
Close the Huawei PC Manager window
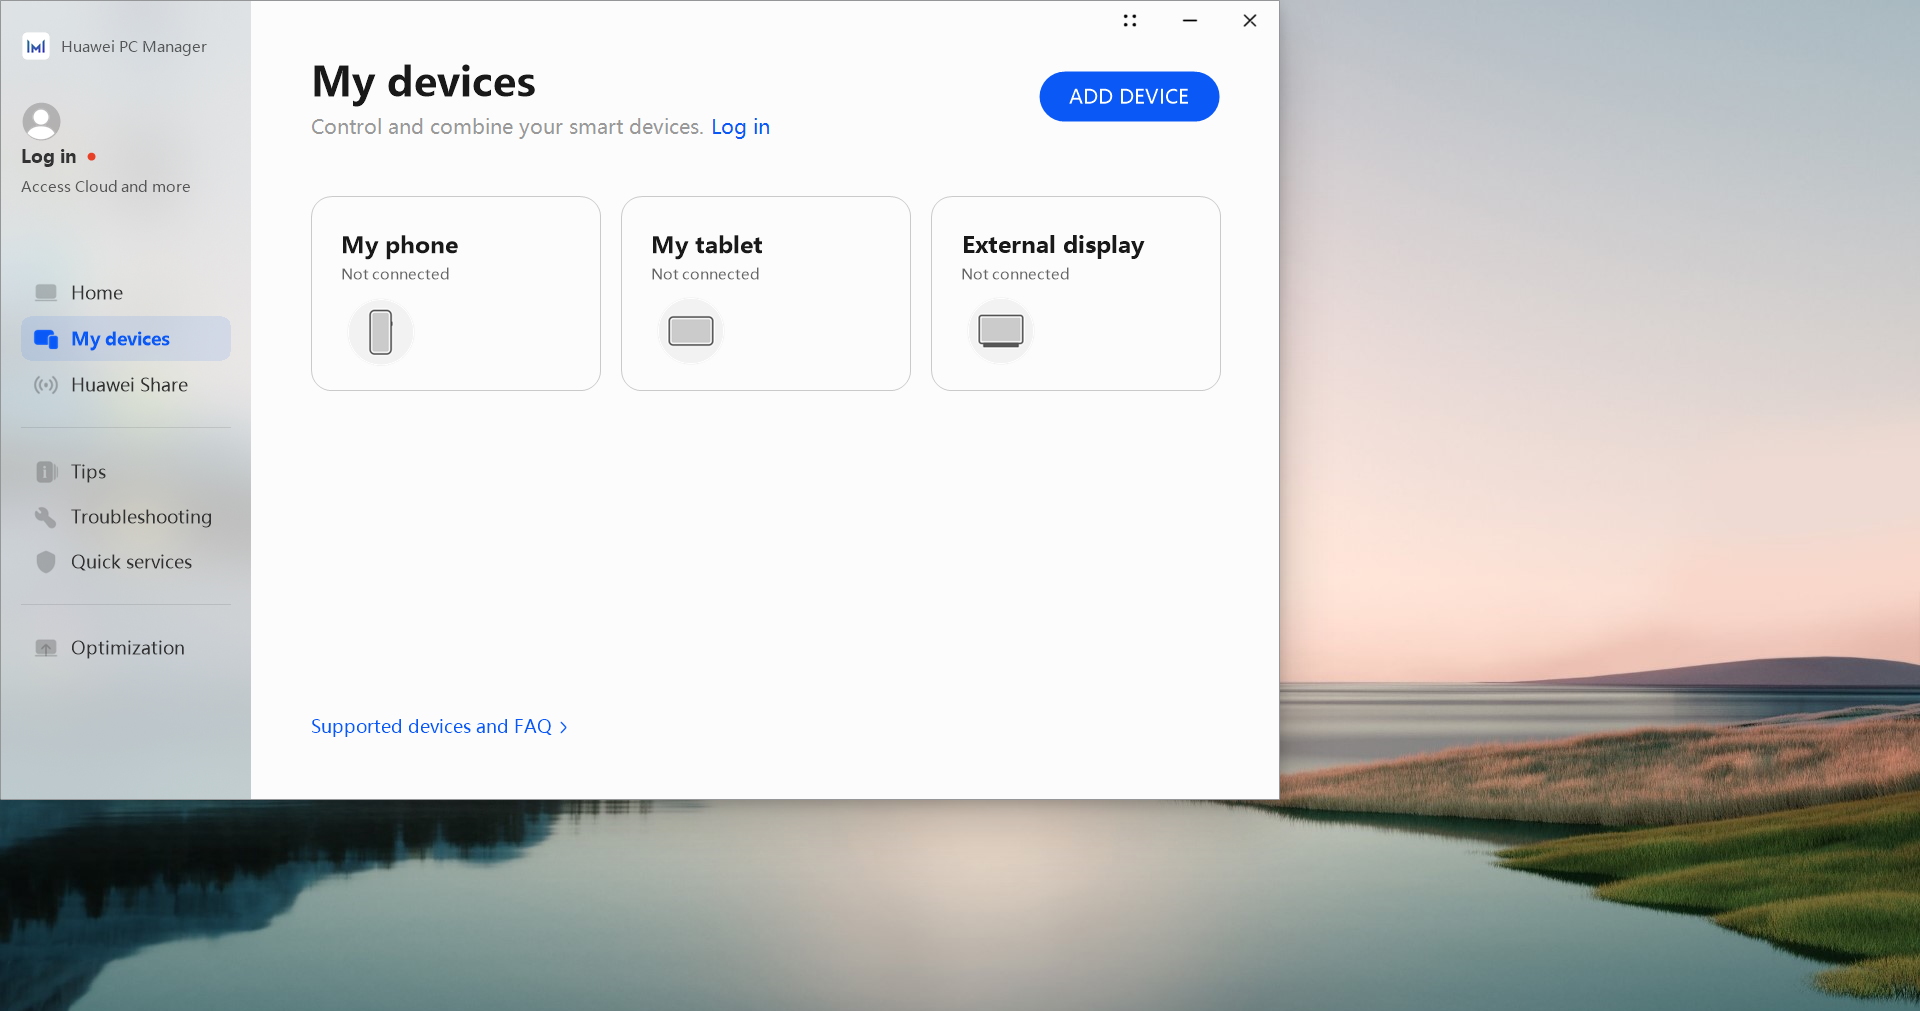[x=1250, y=20]
